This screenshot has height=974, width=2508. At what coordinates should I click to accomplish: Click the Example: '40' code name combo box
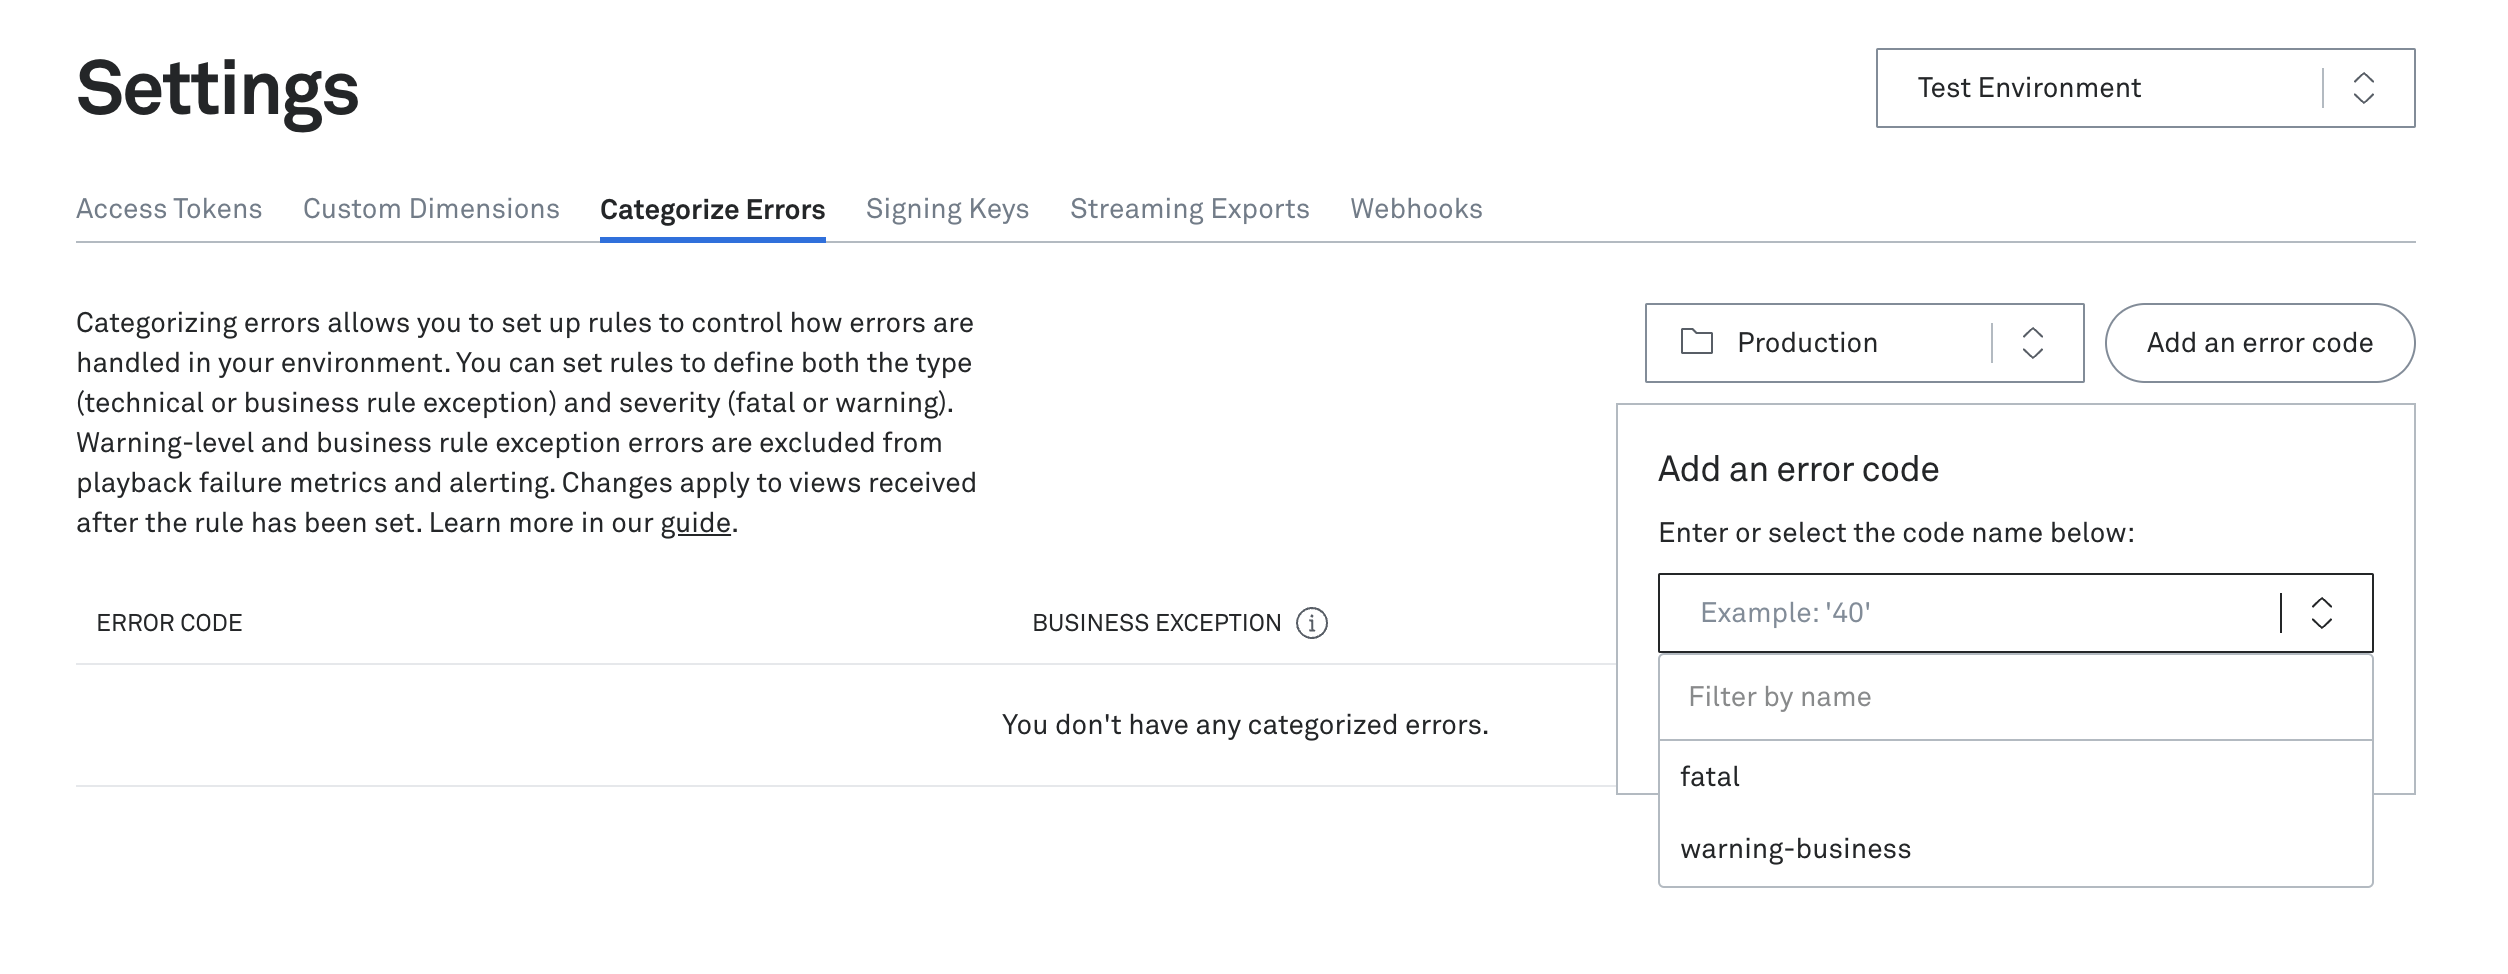pos(2015,613)
